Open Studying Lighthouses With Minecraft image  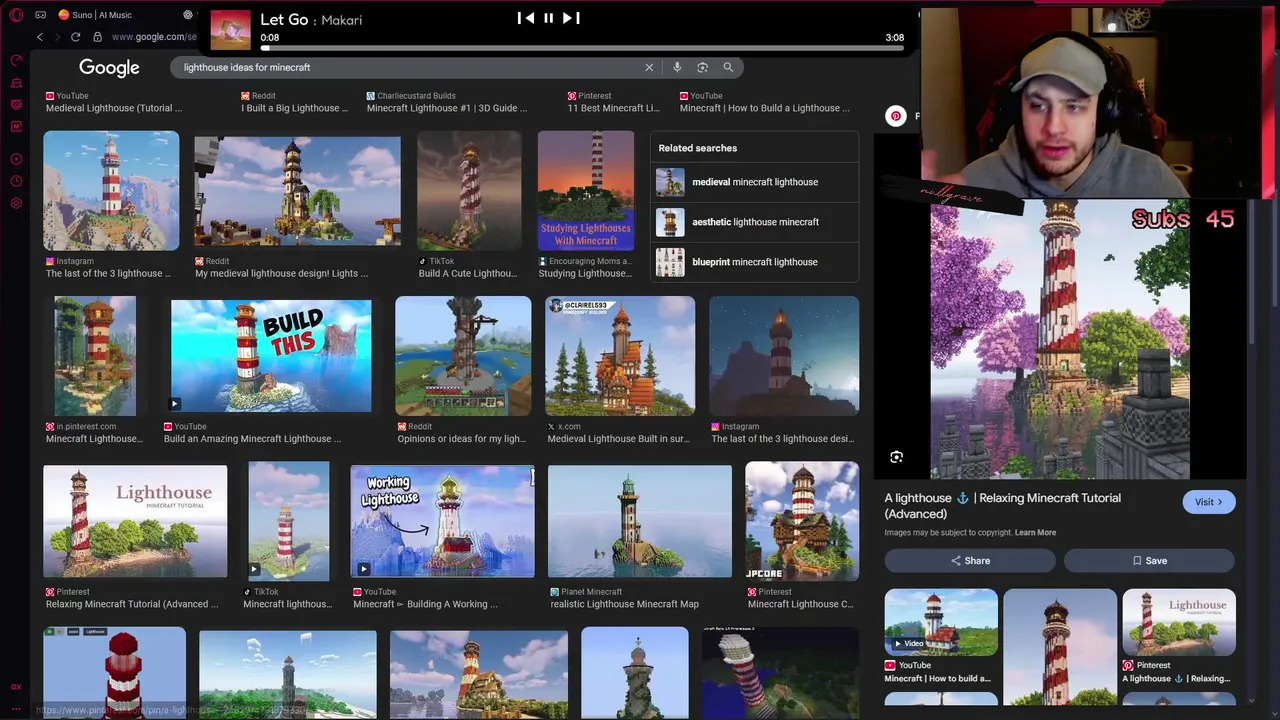tap(586, 190)
